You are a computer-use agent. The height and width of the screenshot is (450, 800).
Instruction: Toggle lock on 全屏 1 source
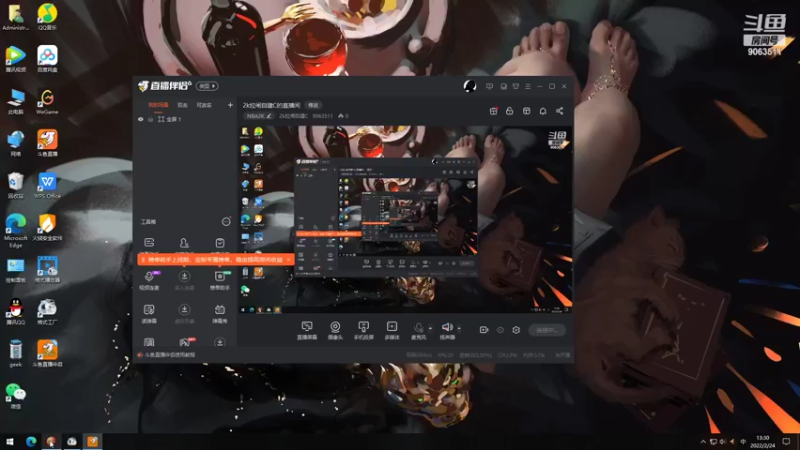pos(151,119)
